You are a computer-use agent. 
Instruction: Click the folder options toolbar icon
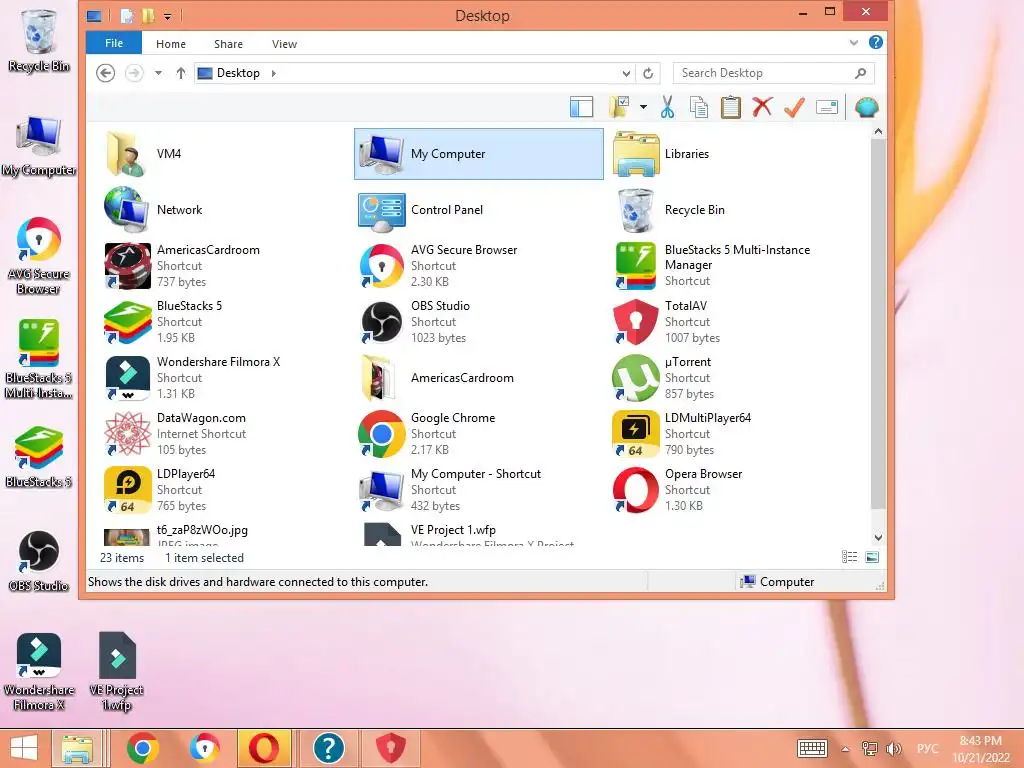click(x=619, y=107)
